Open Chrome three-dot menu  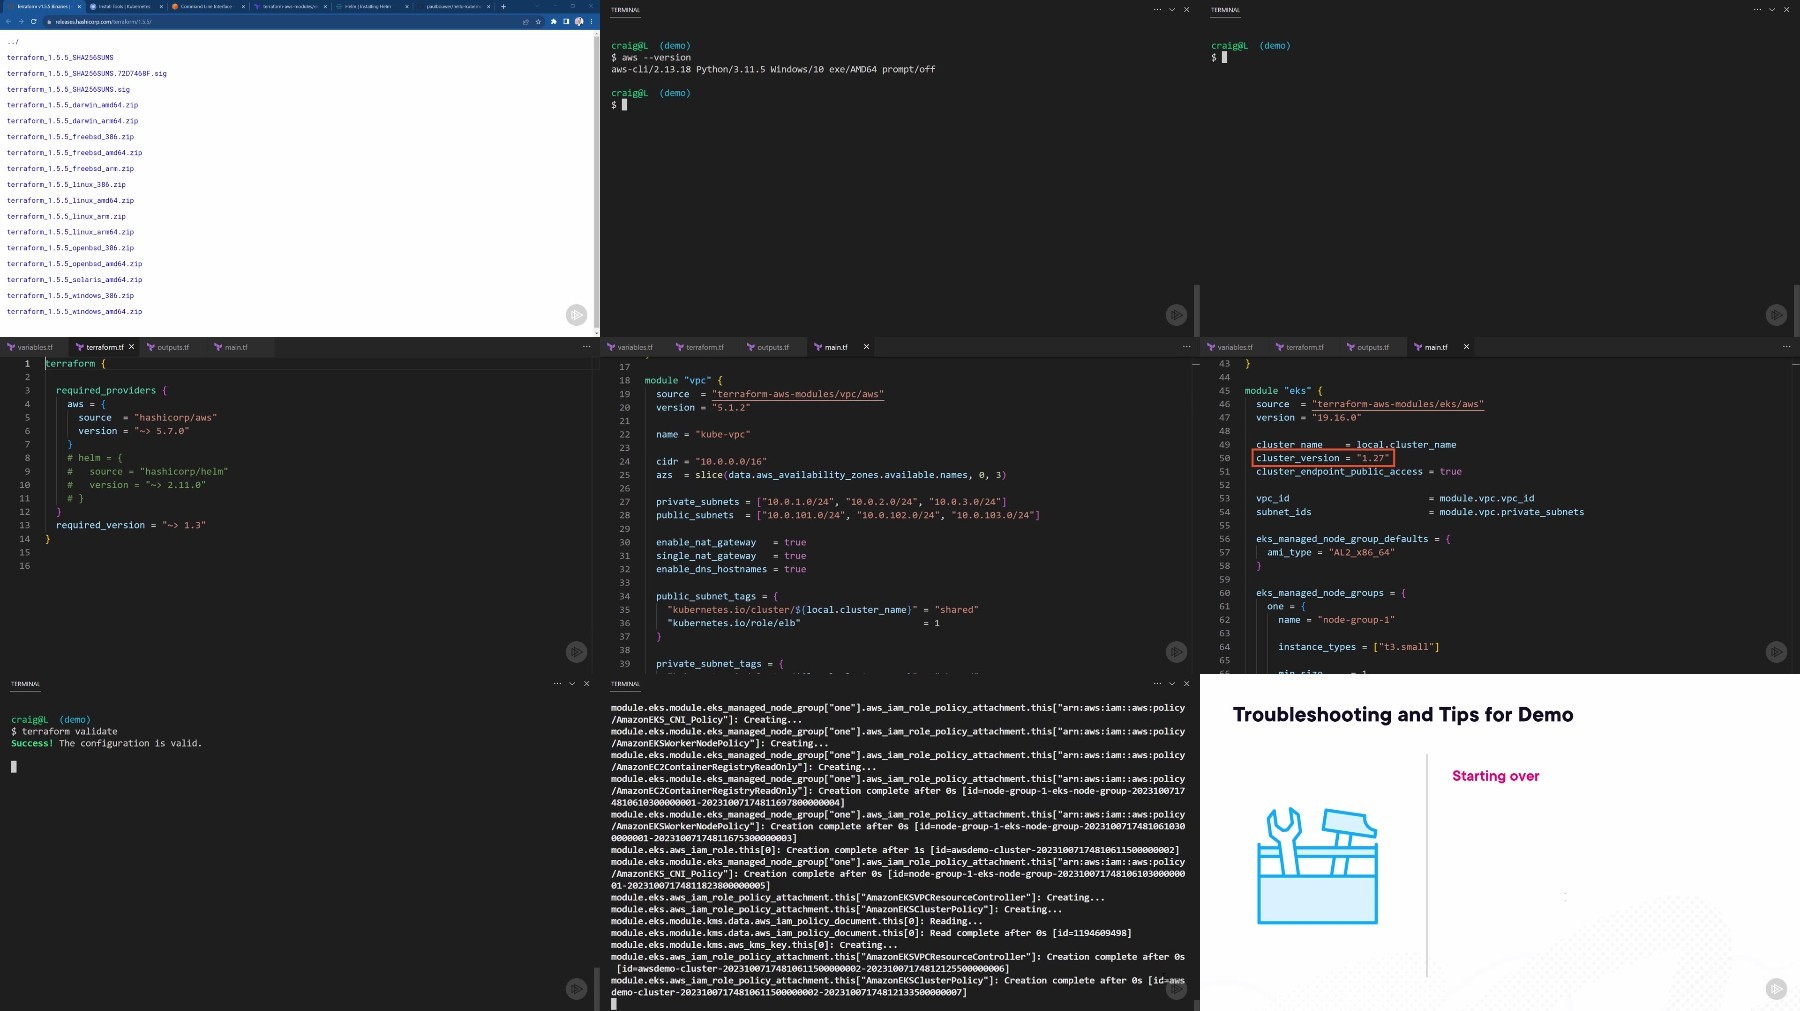pyautogui.click(x=591, y=21)
